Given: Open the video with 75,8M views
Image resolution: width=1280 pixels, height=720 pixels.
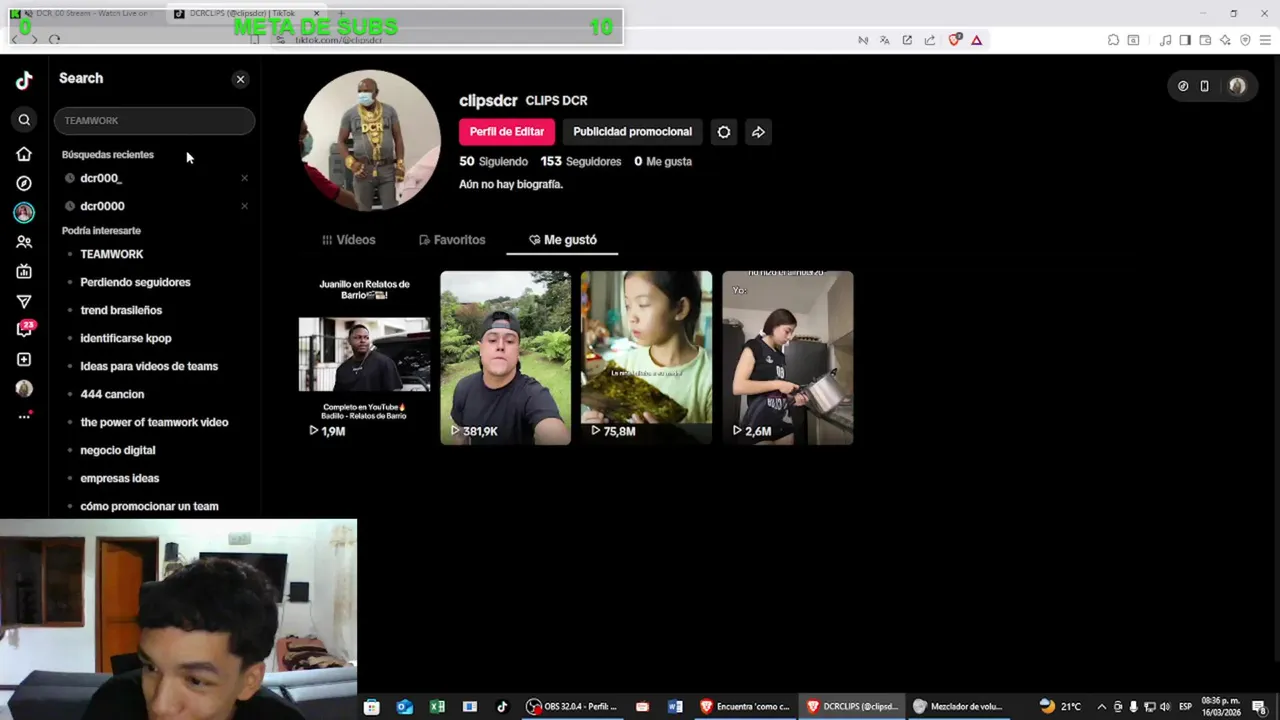Looking at the screenshot, I should (x=646, y=358).
